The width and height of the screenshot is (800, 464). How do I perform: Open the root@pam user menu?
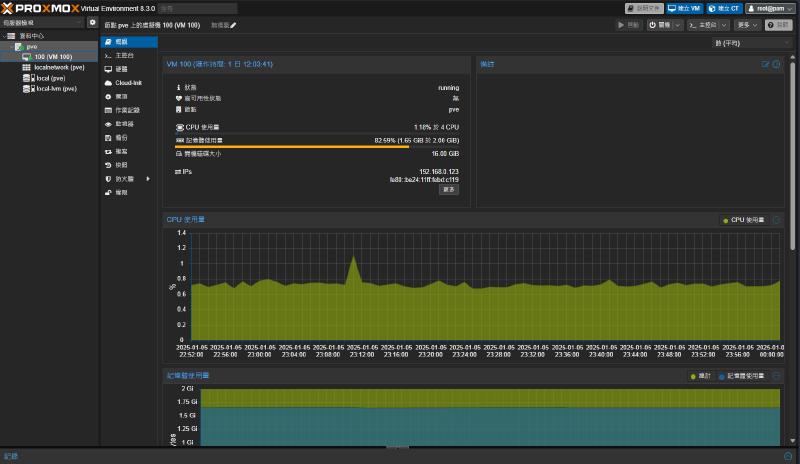[x=770, y=8]
